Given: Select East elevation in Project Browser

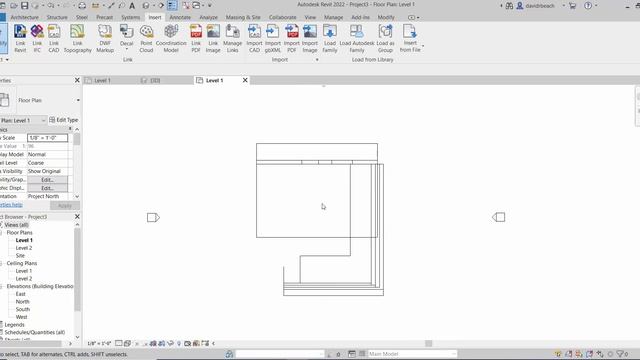Looking at the screenshot, I should [x=20, y=294].
